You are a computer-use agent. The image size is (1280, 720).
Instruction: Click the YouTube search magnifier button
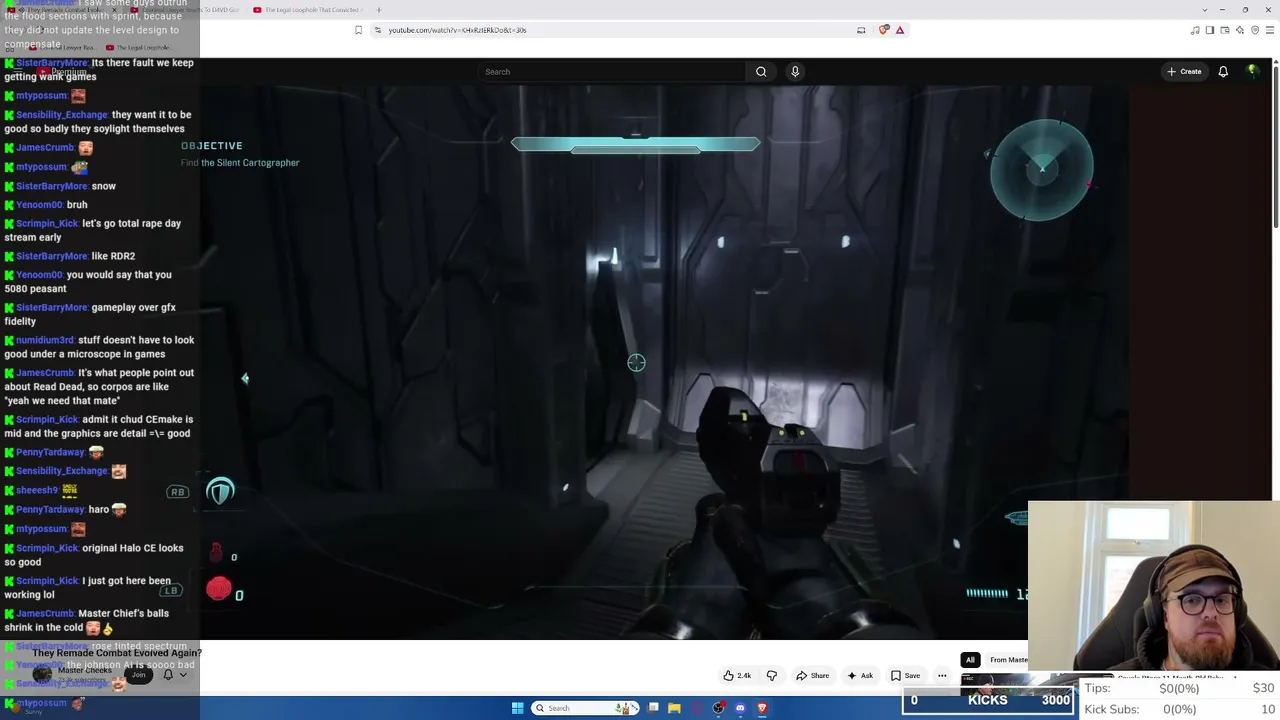(761, 72)
